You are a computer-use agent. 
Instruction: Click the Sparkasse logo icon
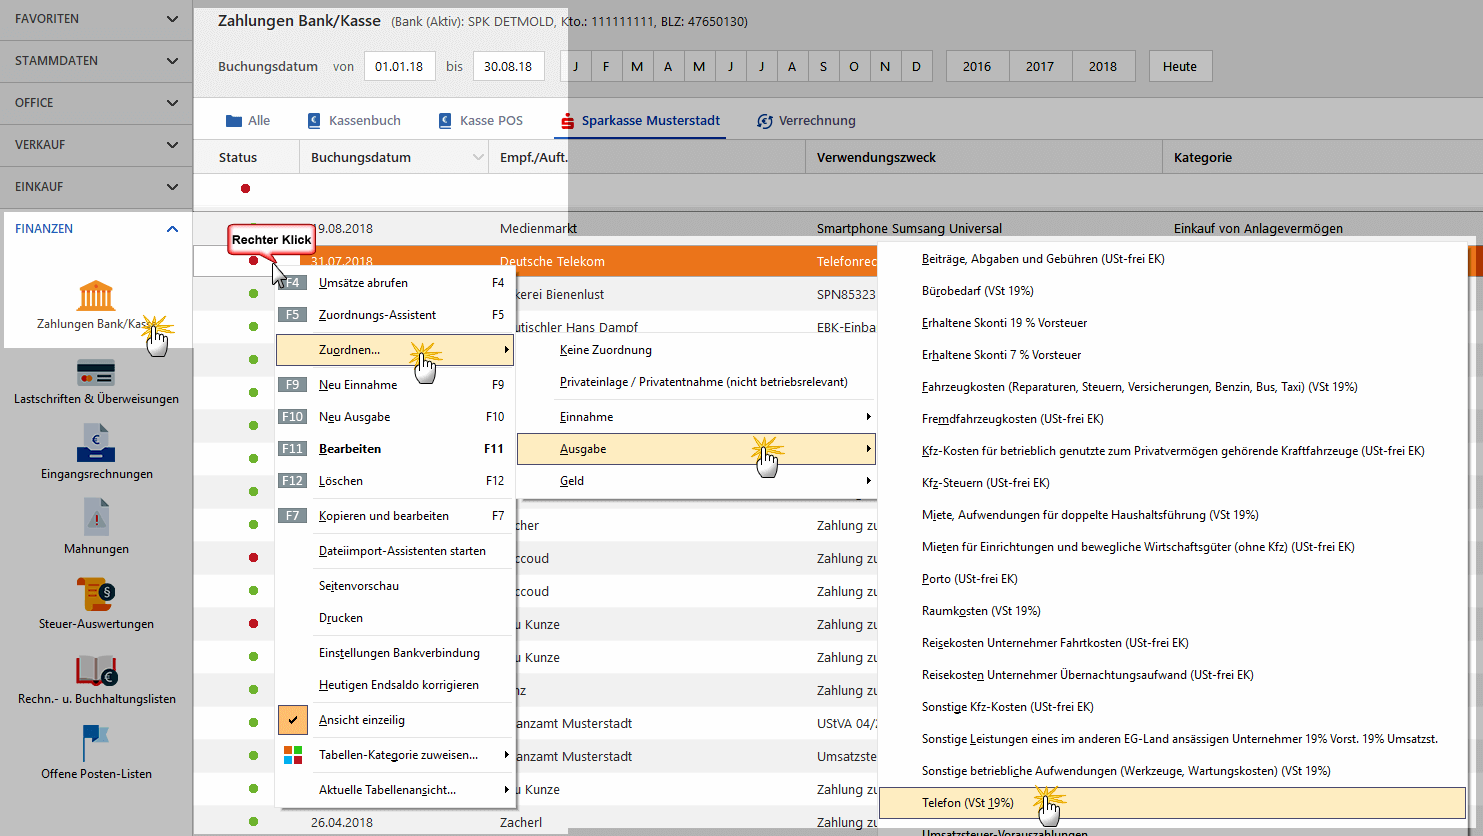pyautogui.click(x=567, y=121)
